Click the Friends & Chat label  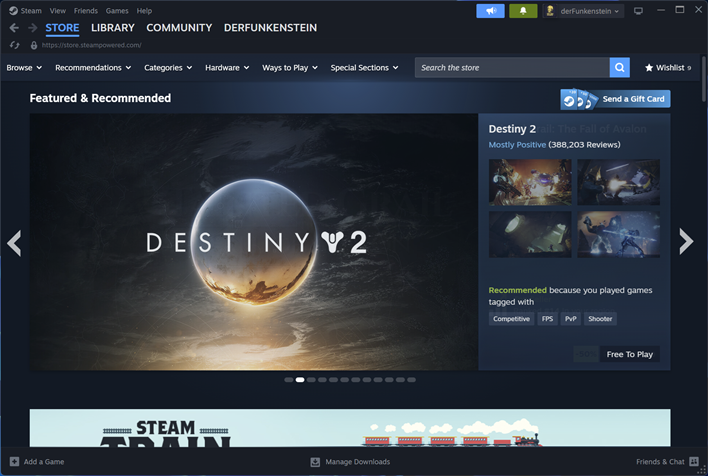660,462
